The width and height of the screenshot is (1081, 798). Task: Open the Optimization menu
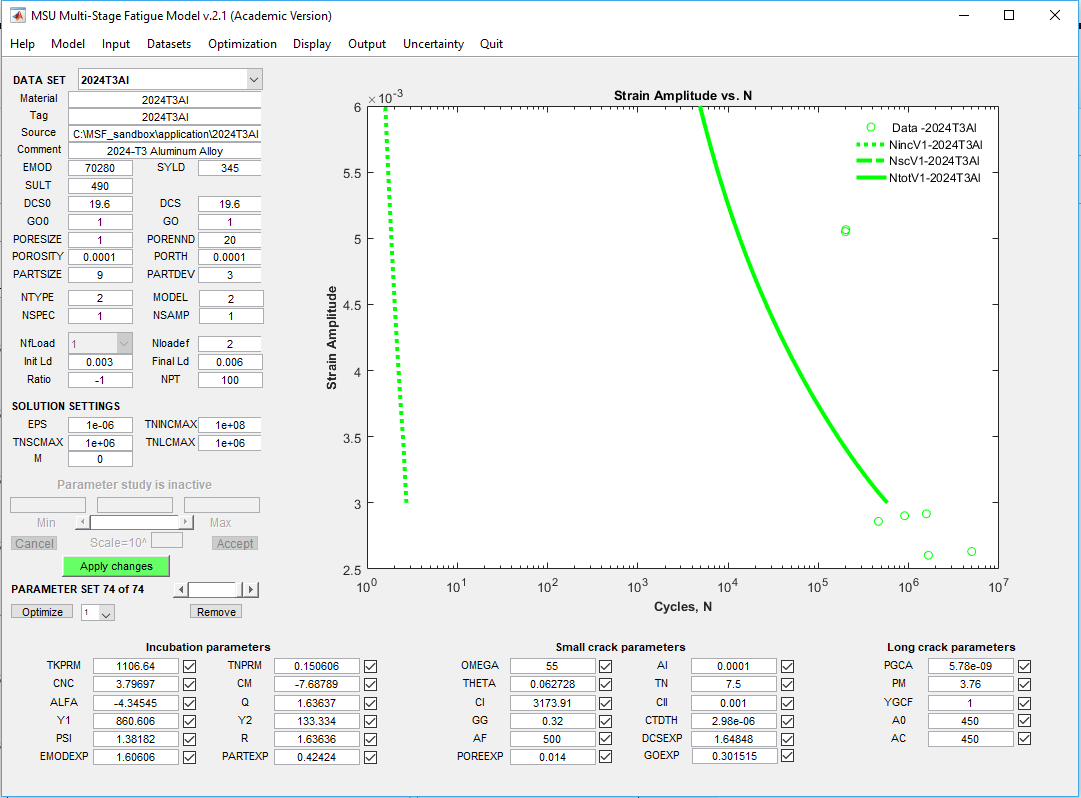(242, 44)
